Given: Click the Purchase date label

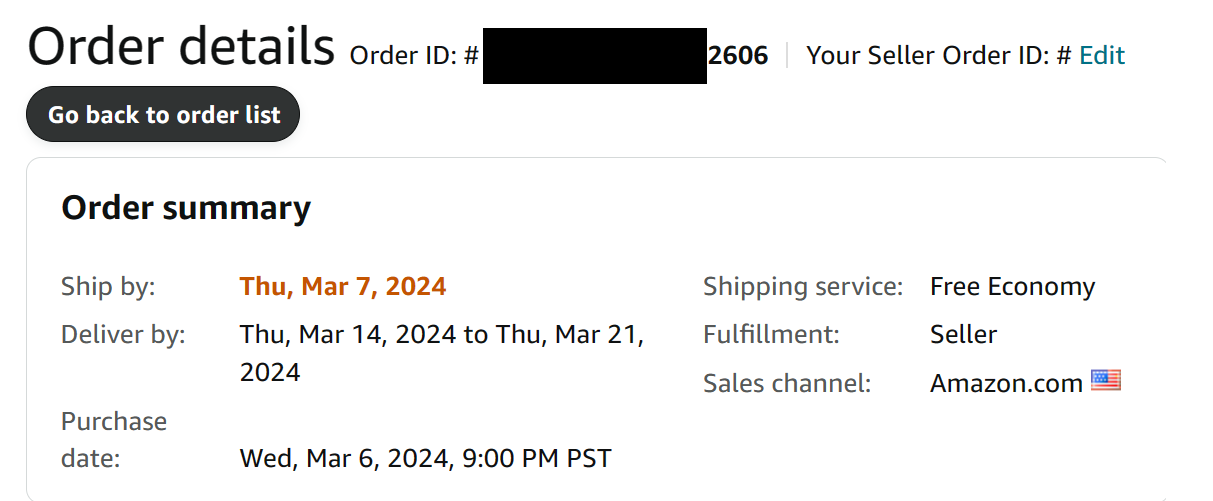Looking at the screenshot, I should coord(114,440).
